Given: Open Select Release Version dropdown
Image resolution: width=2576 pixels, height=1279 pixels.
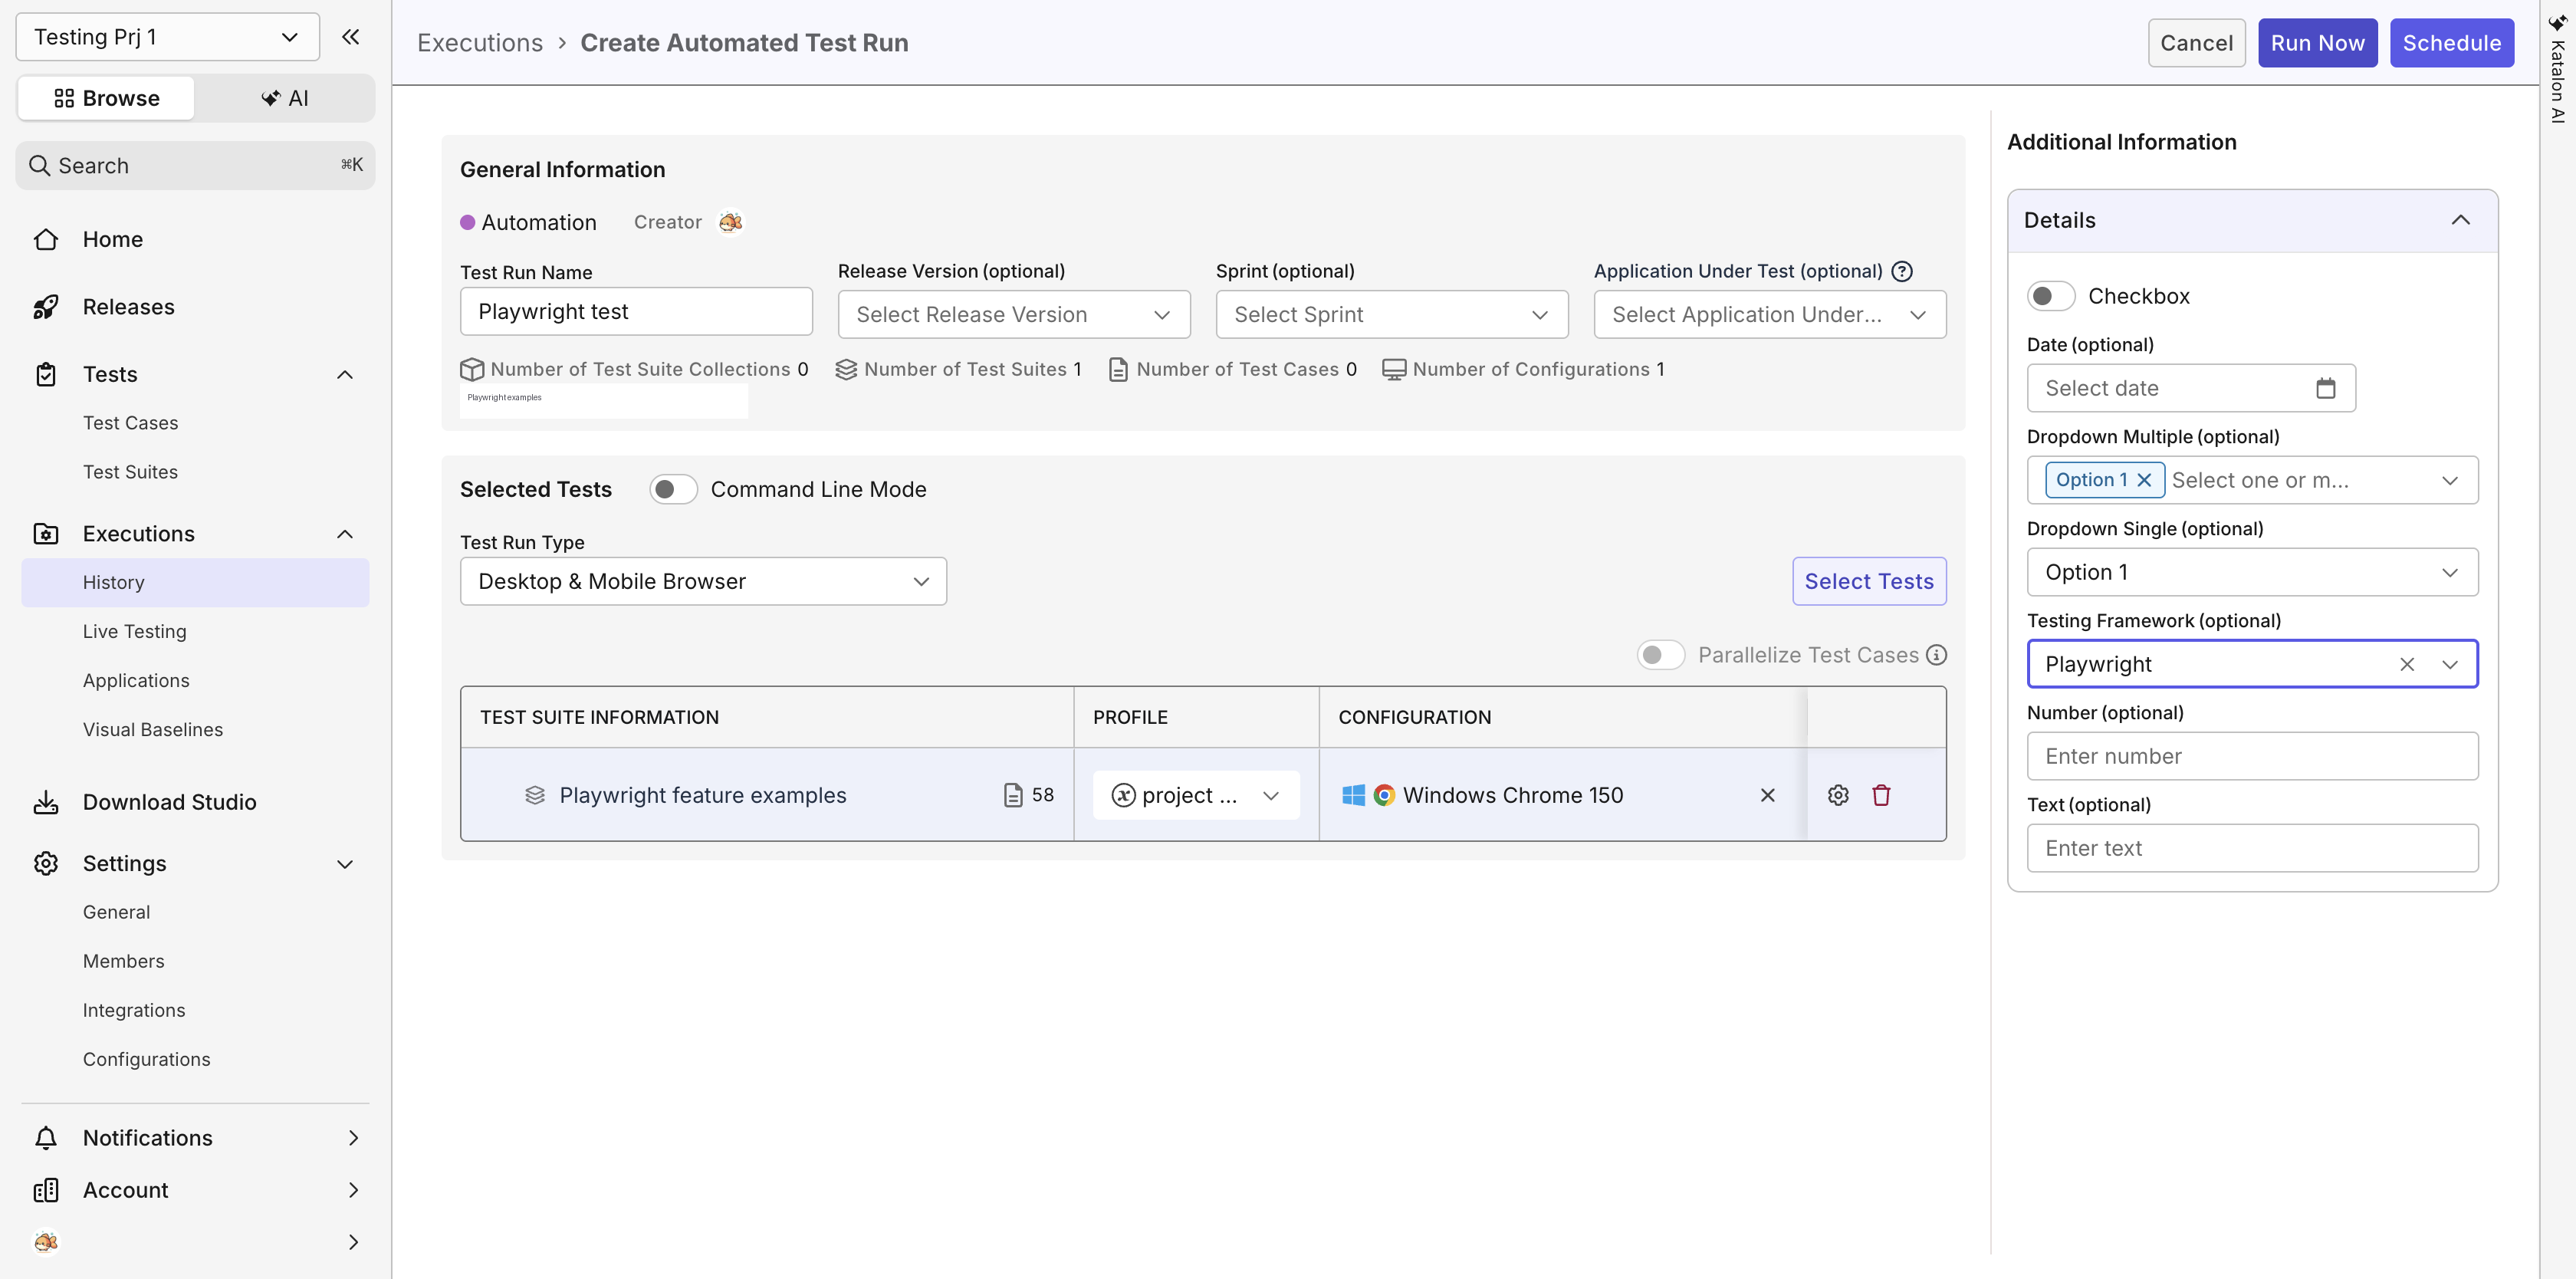Looking at the screenshot, I should coord(1014,315).
